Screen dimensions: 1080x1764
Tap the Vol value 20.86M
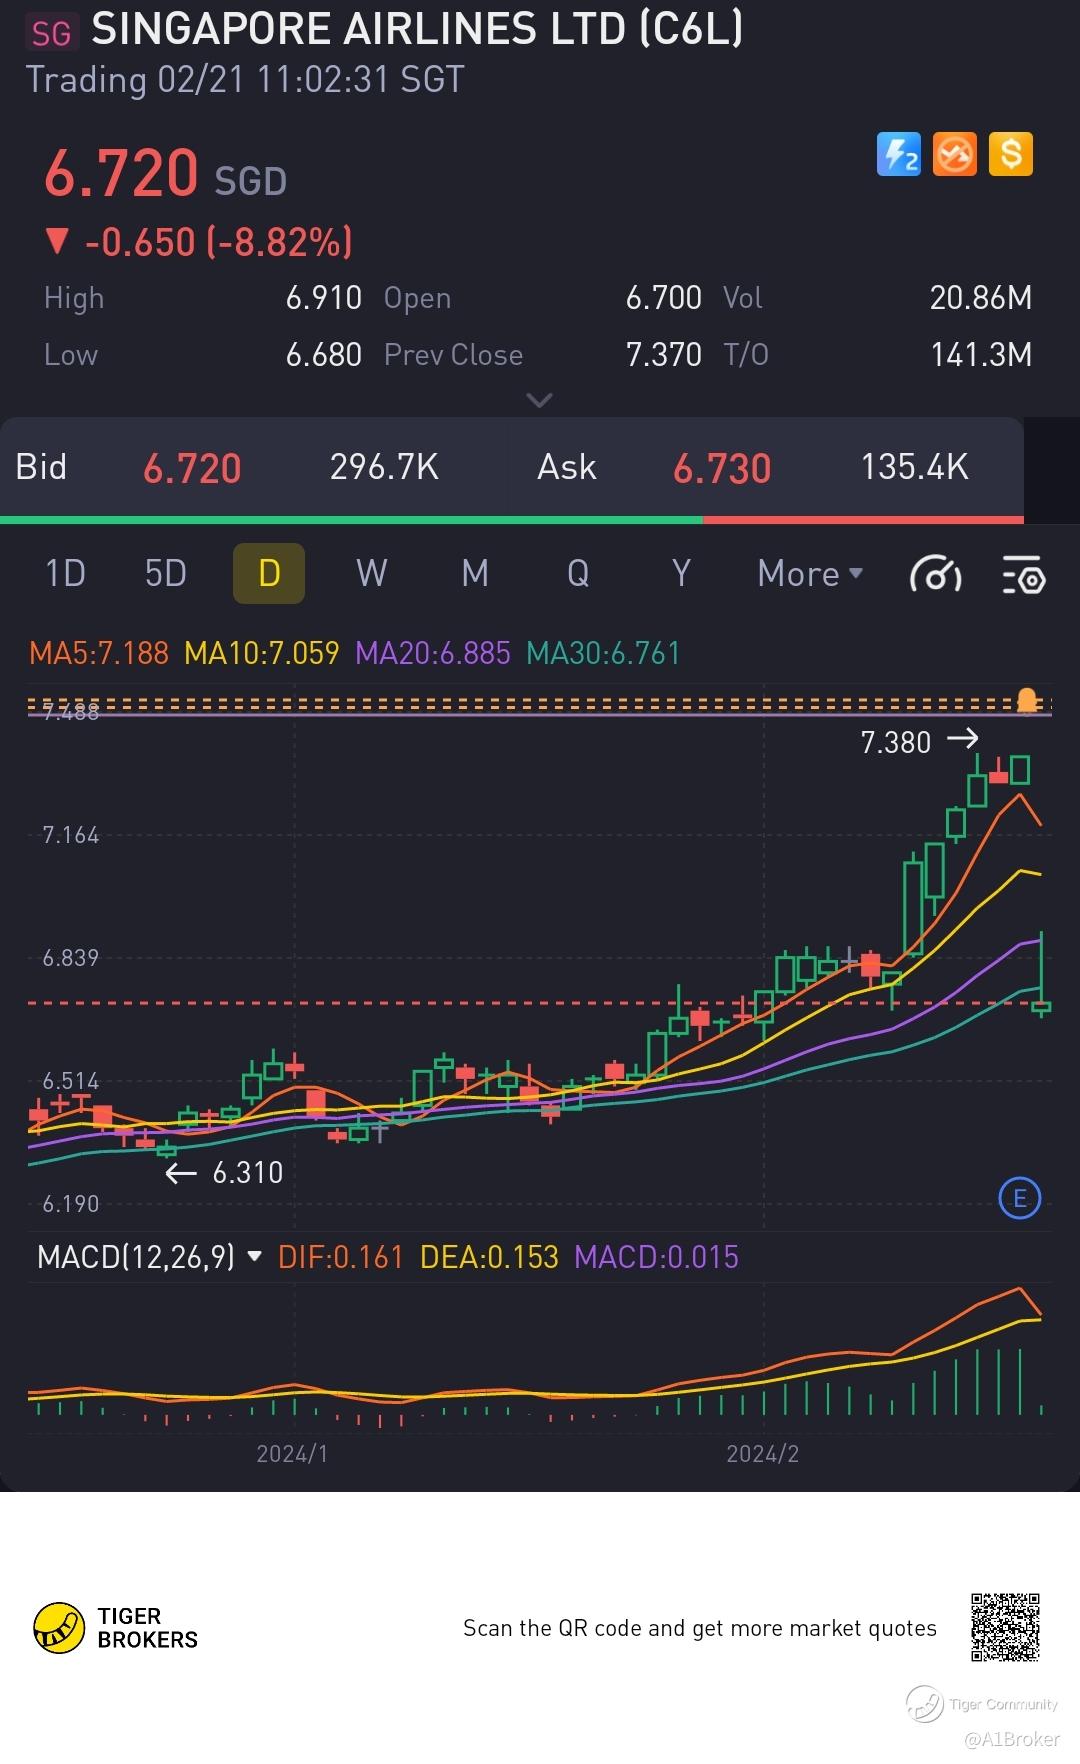click(x=980, y=298)
